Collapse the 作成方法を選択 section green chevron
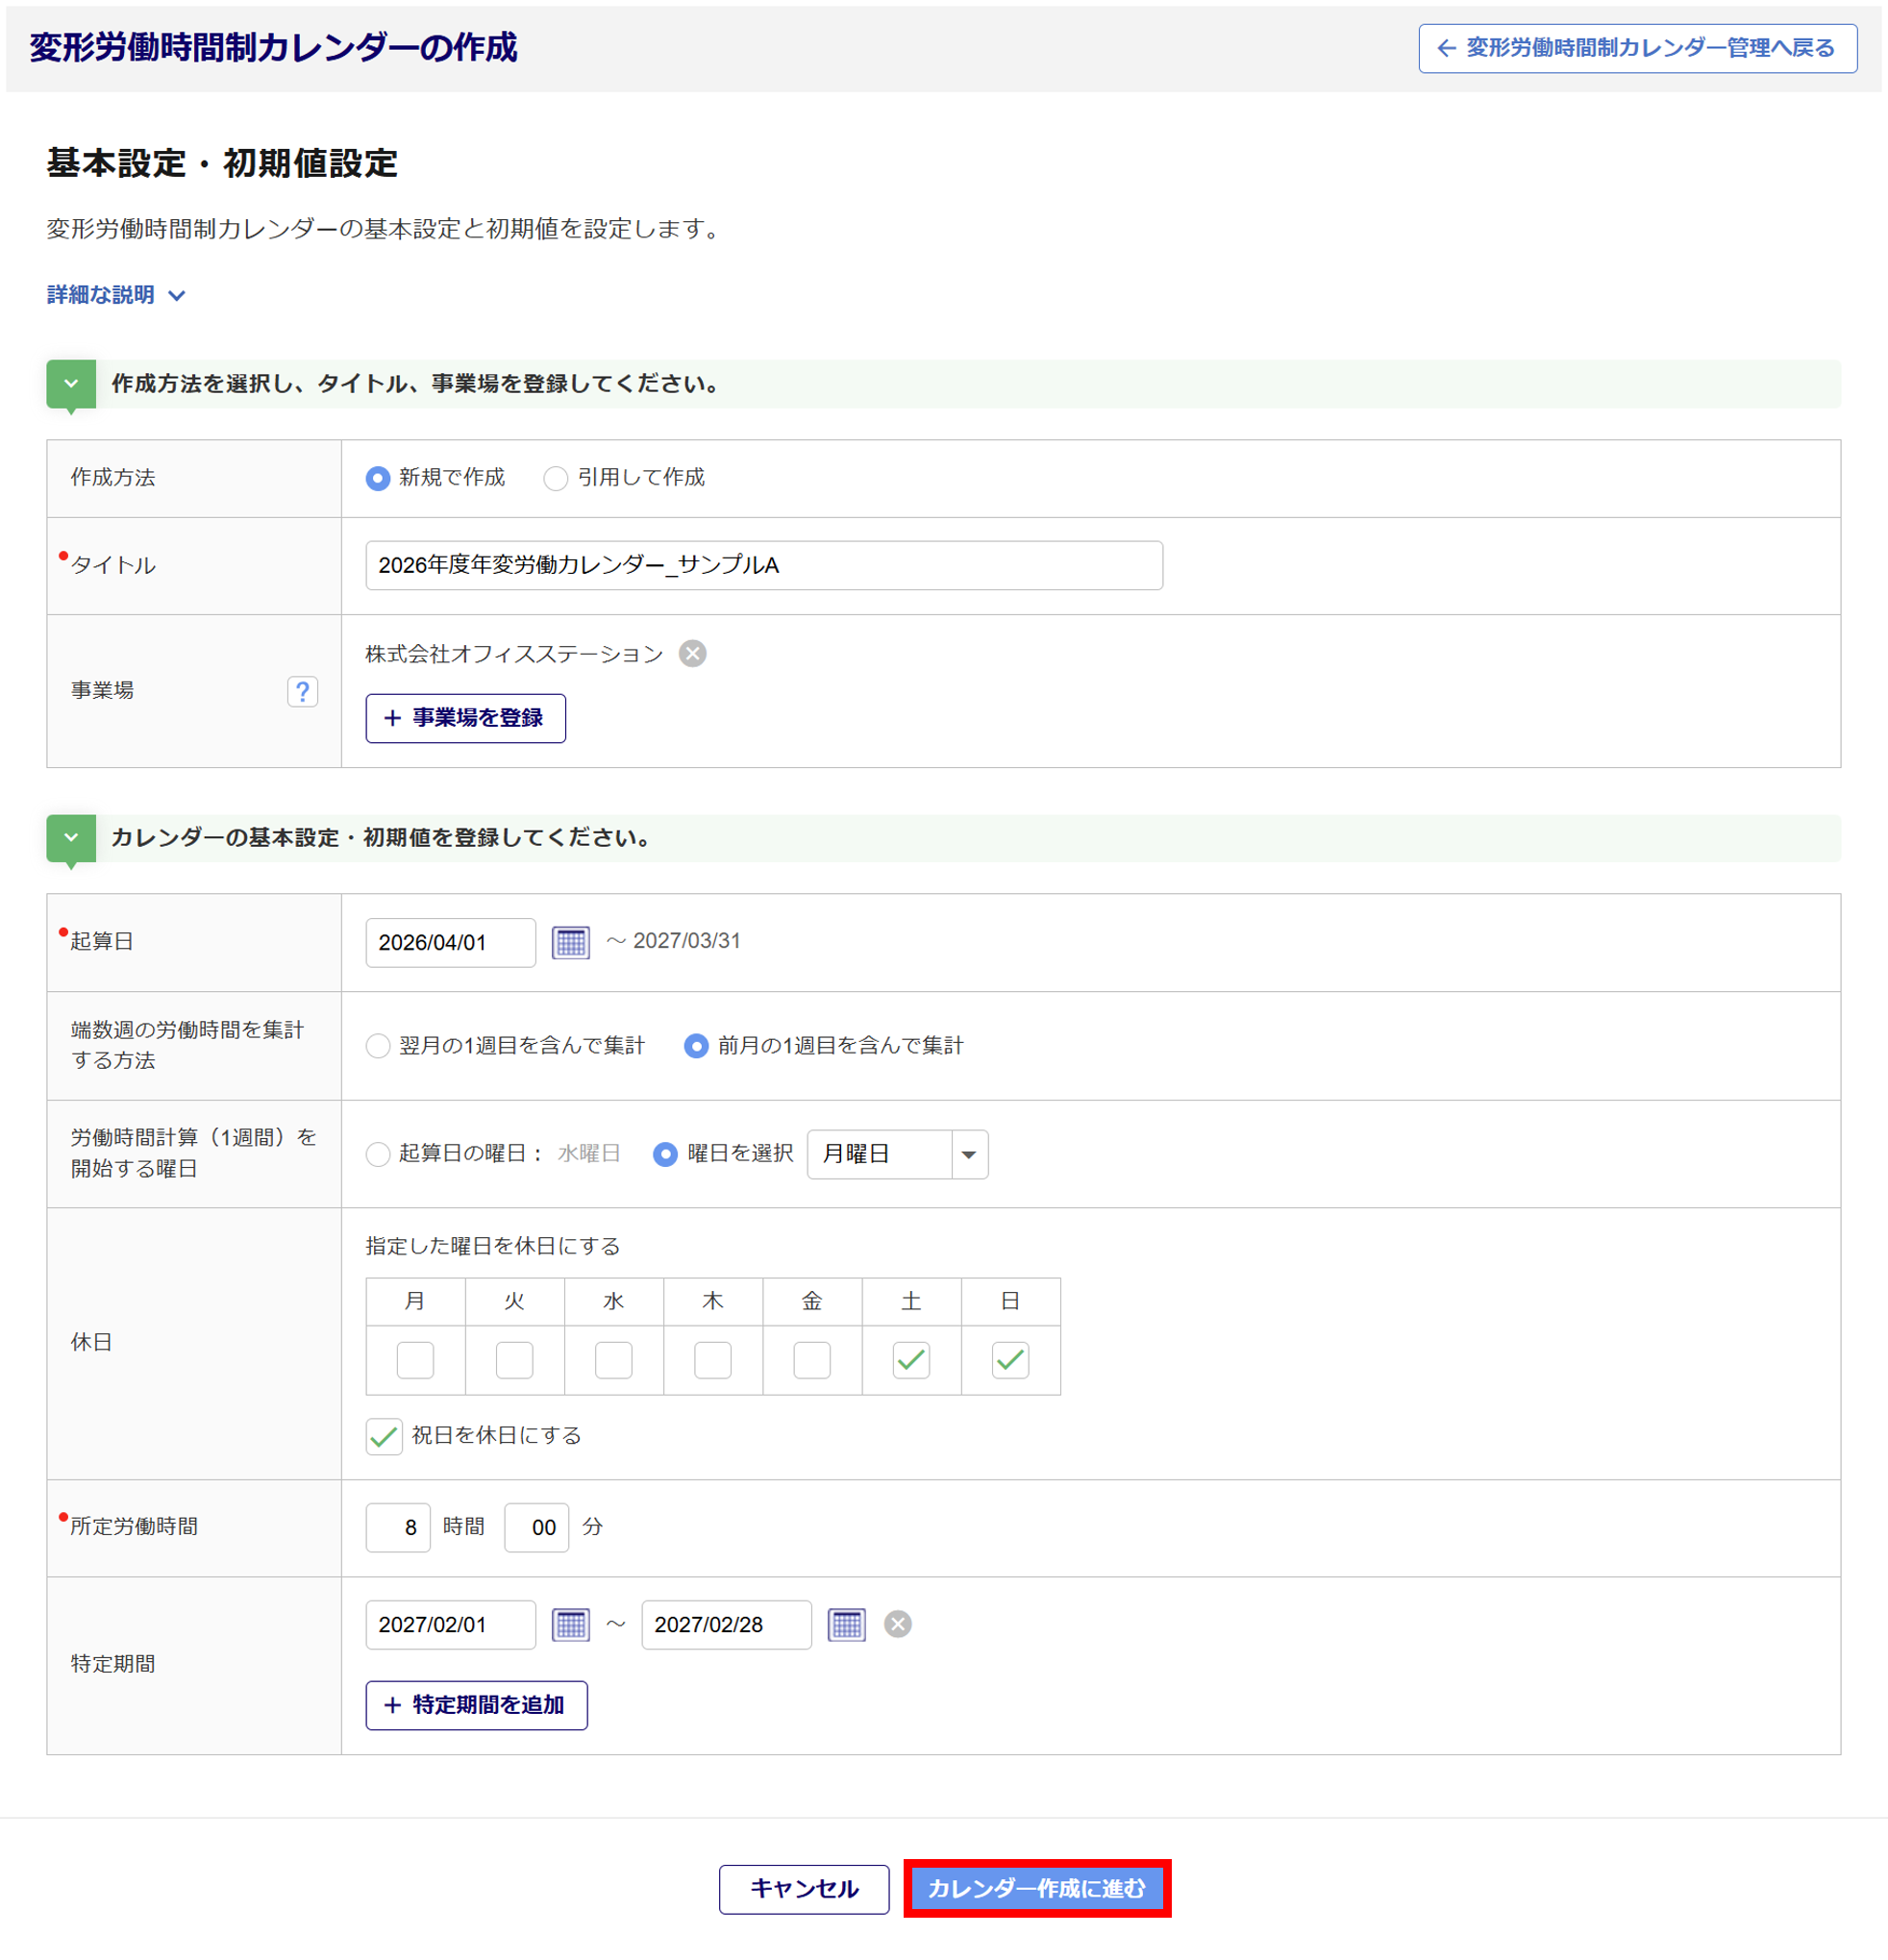This screenshot has height=1960, width=1888. (x=71, y=384)
